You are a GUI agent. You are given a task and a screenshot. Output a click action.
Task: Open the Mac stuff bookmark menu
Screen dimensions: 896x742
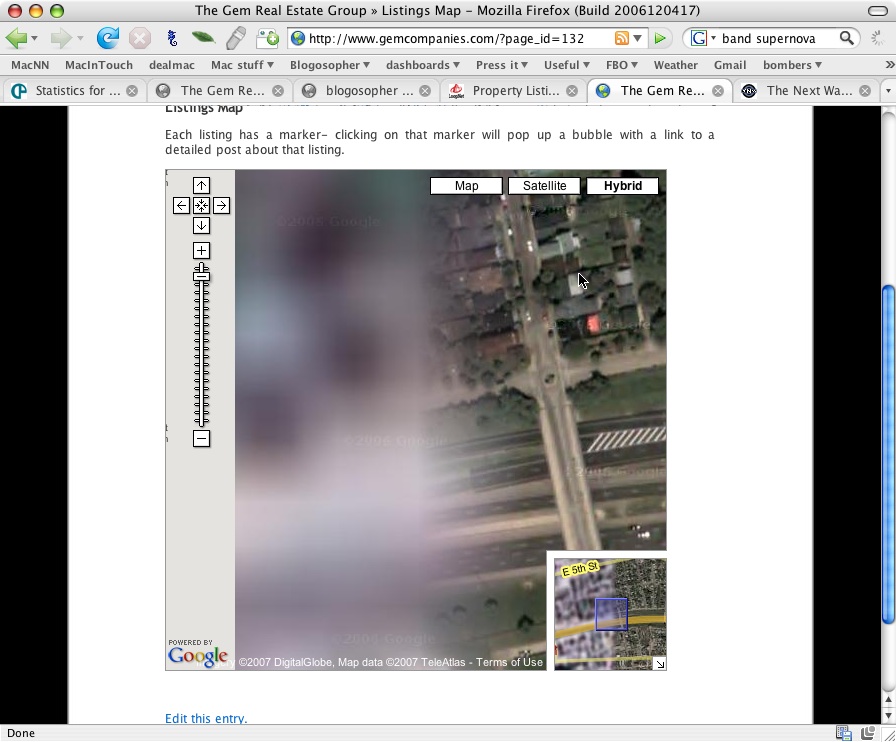click(242, 65)
